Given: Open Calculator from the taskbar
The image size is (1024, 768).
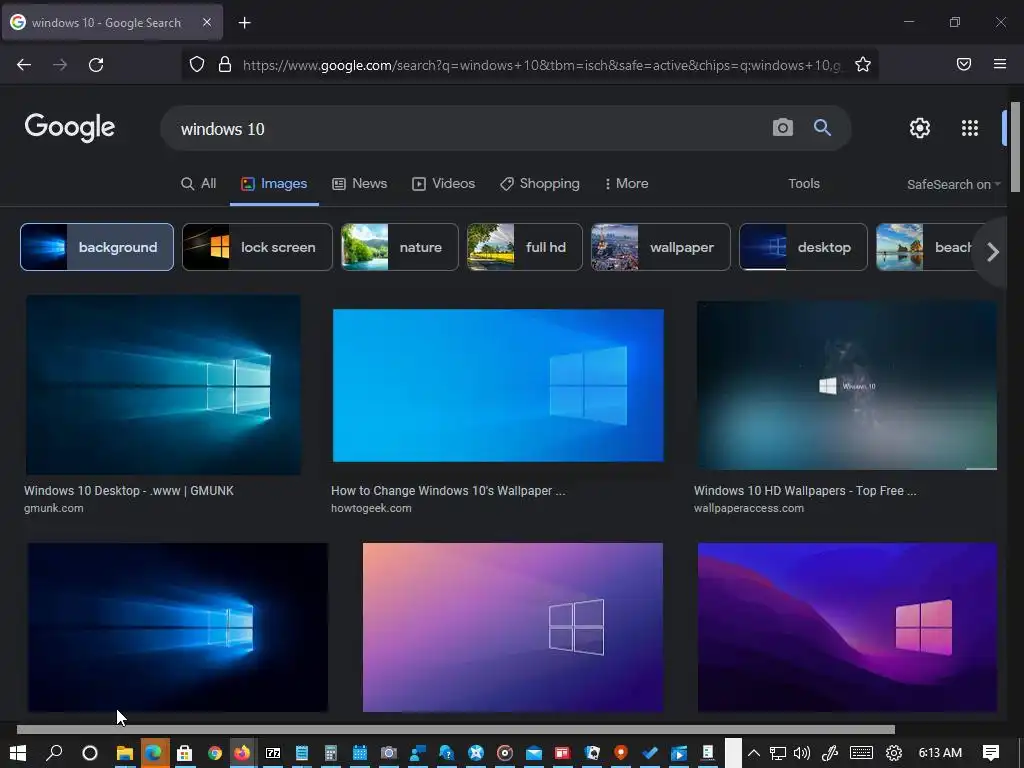Looking at the screenshot, I should click(331, 753).
